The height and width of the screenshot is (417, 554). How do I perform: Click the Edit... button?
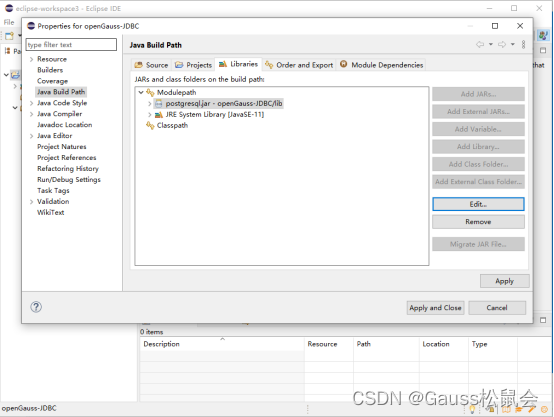pos(478,204)
